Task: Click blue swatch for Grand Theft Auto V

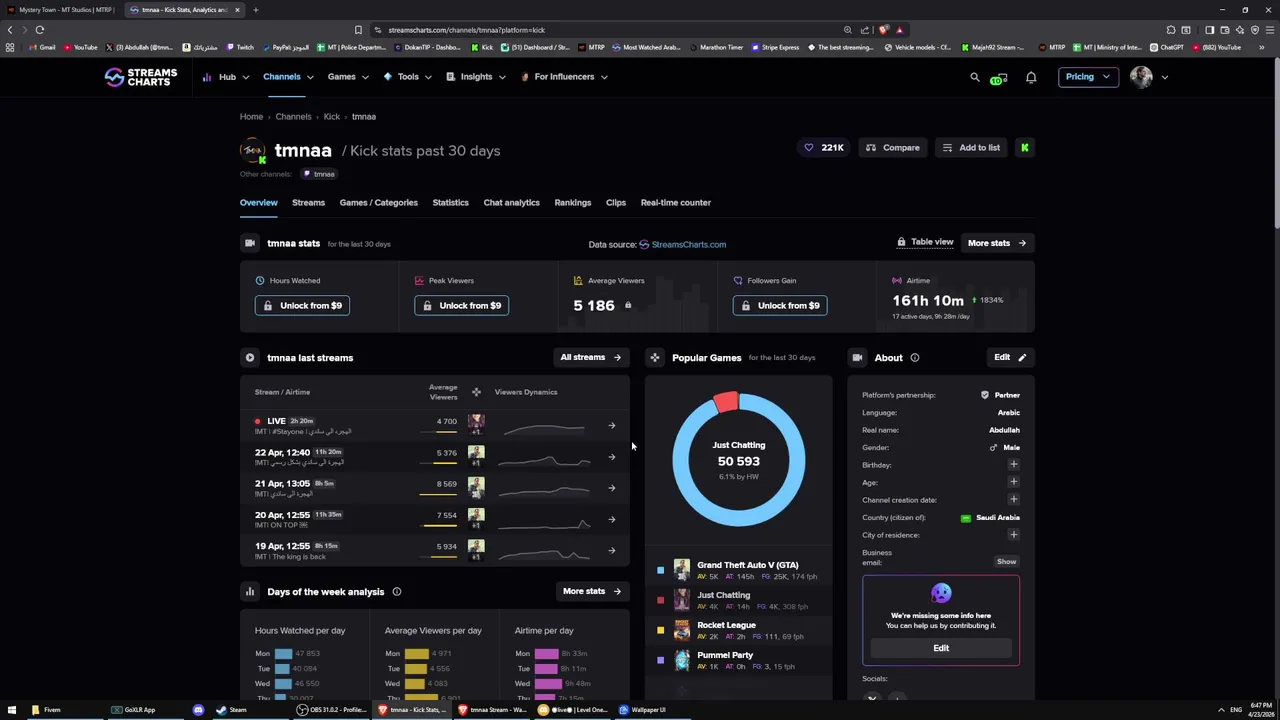Action: [660, 571]
